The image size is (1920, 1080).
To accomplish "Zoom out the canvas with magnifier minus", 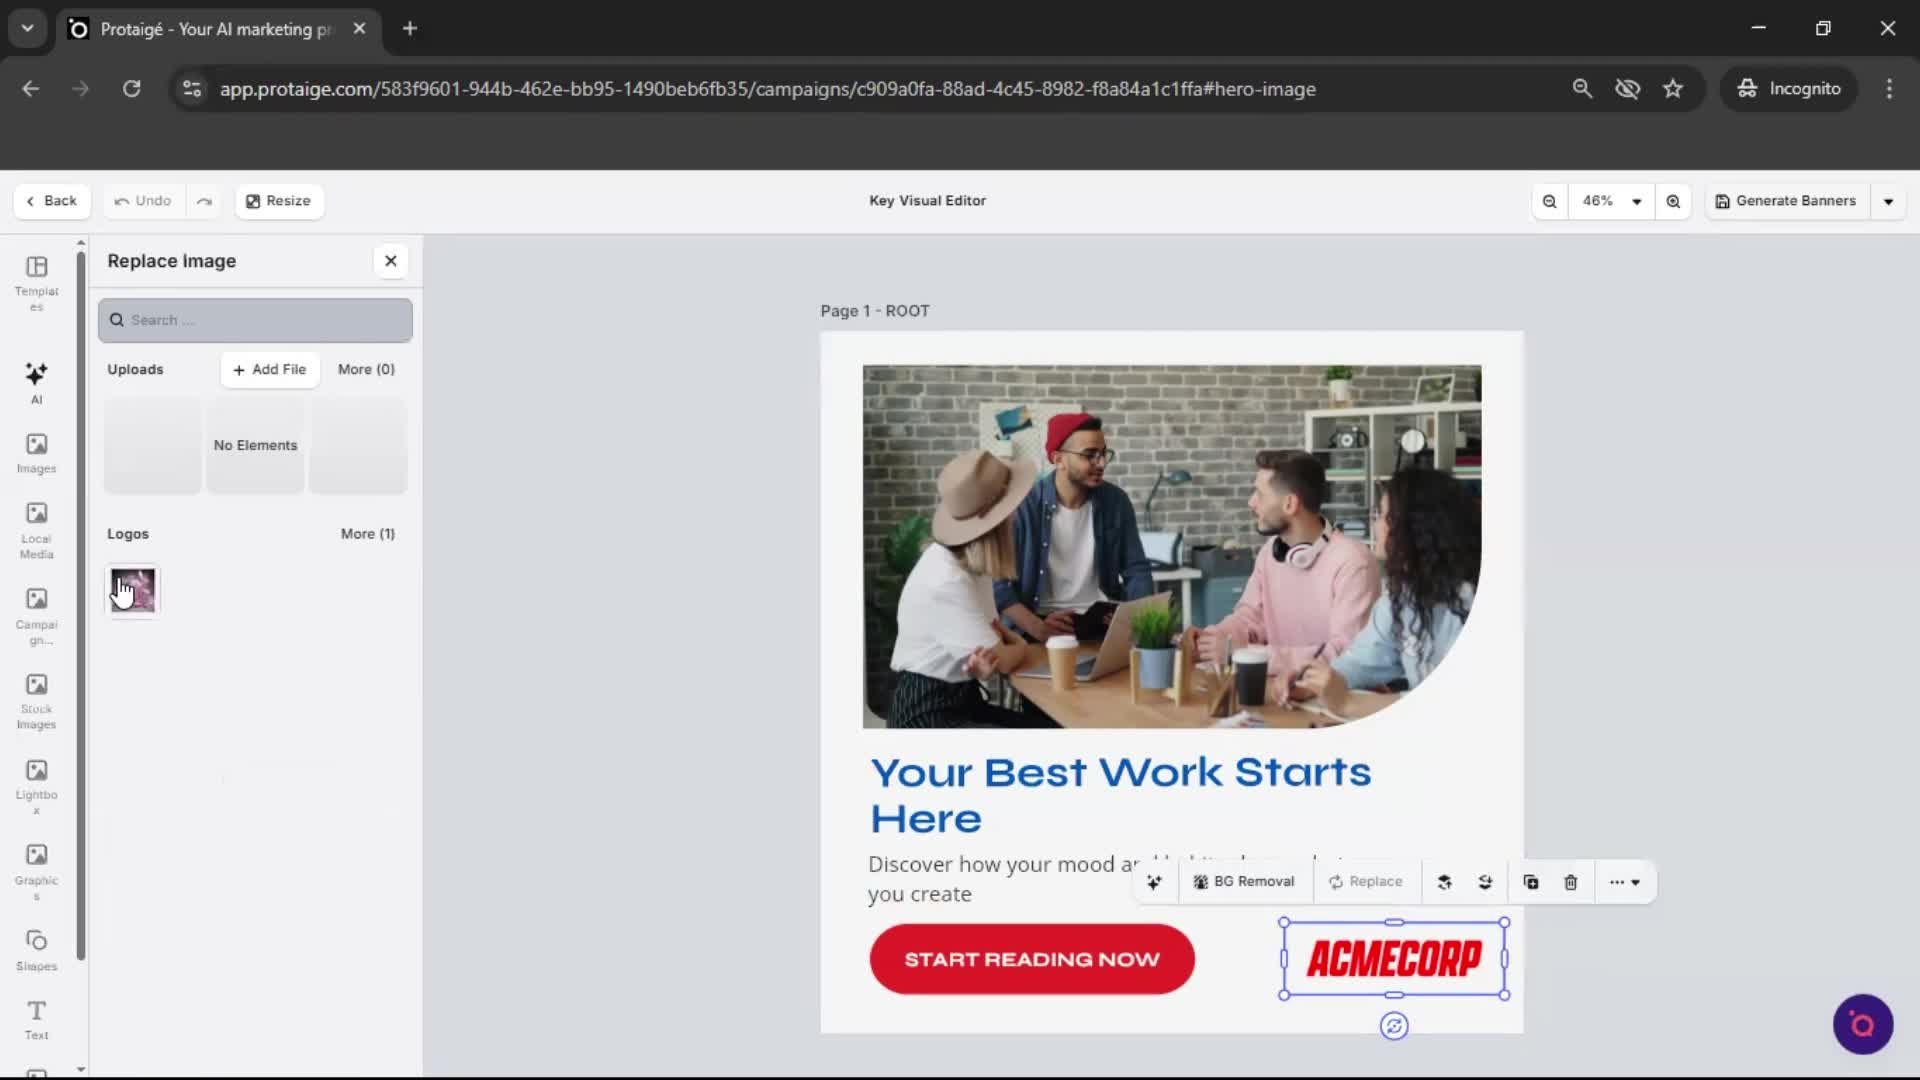I will click(x=1549, y=201).
